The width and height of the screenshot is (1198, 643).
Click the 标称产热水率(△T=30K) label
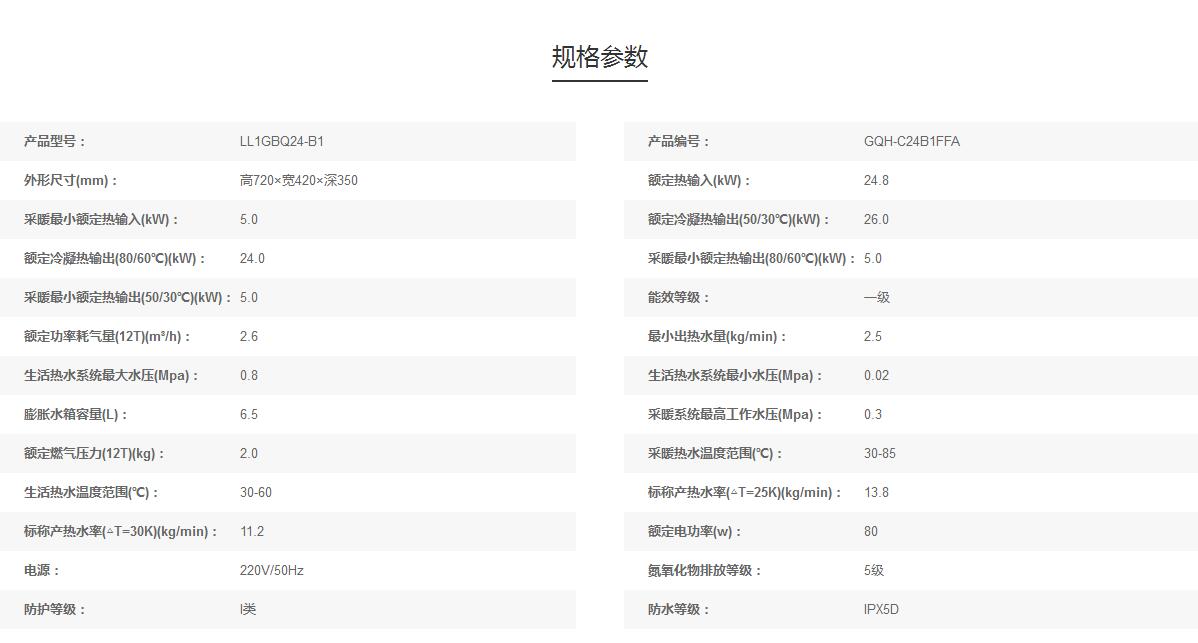(x=121, y=531)
